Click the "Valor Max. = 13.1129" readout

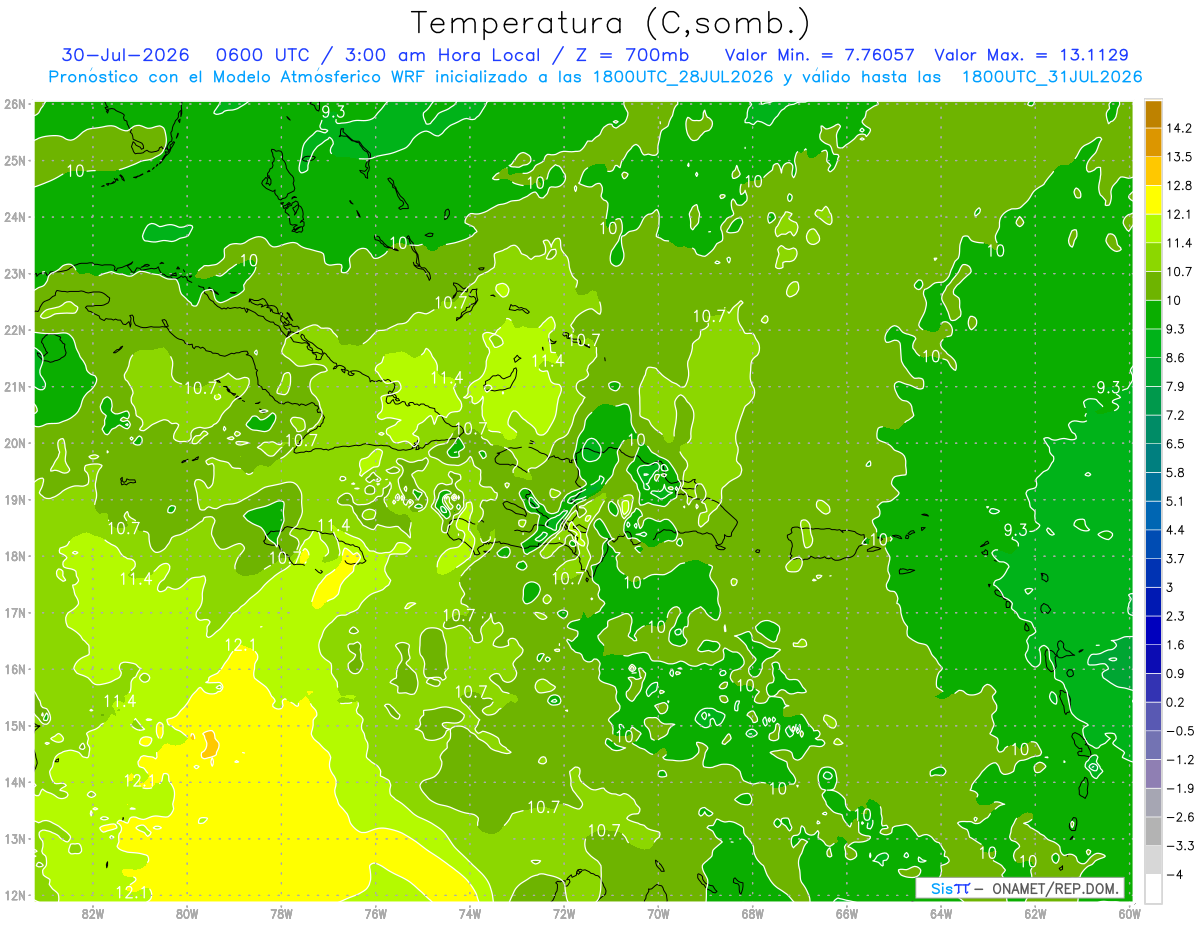pyautogui.click(x=1032, y=55)
